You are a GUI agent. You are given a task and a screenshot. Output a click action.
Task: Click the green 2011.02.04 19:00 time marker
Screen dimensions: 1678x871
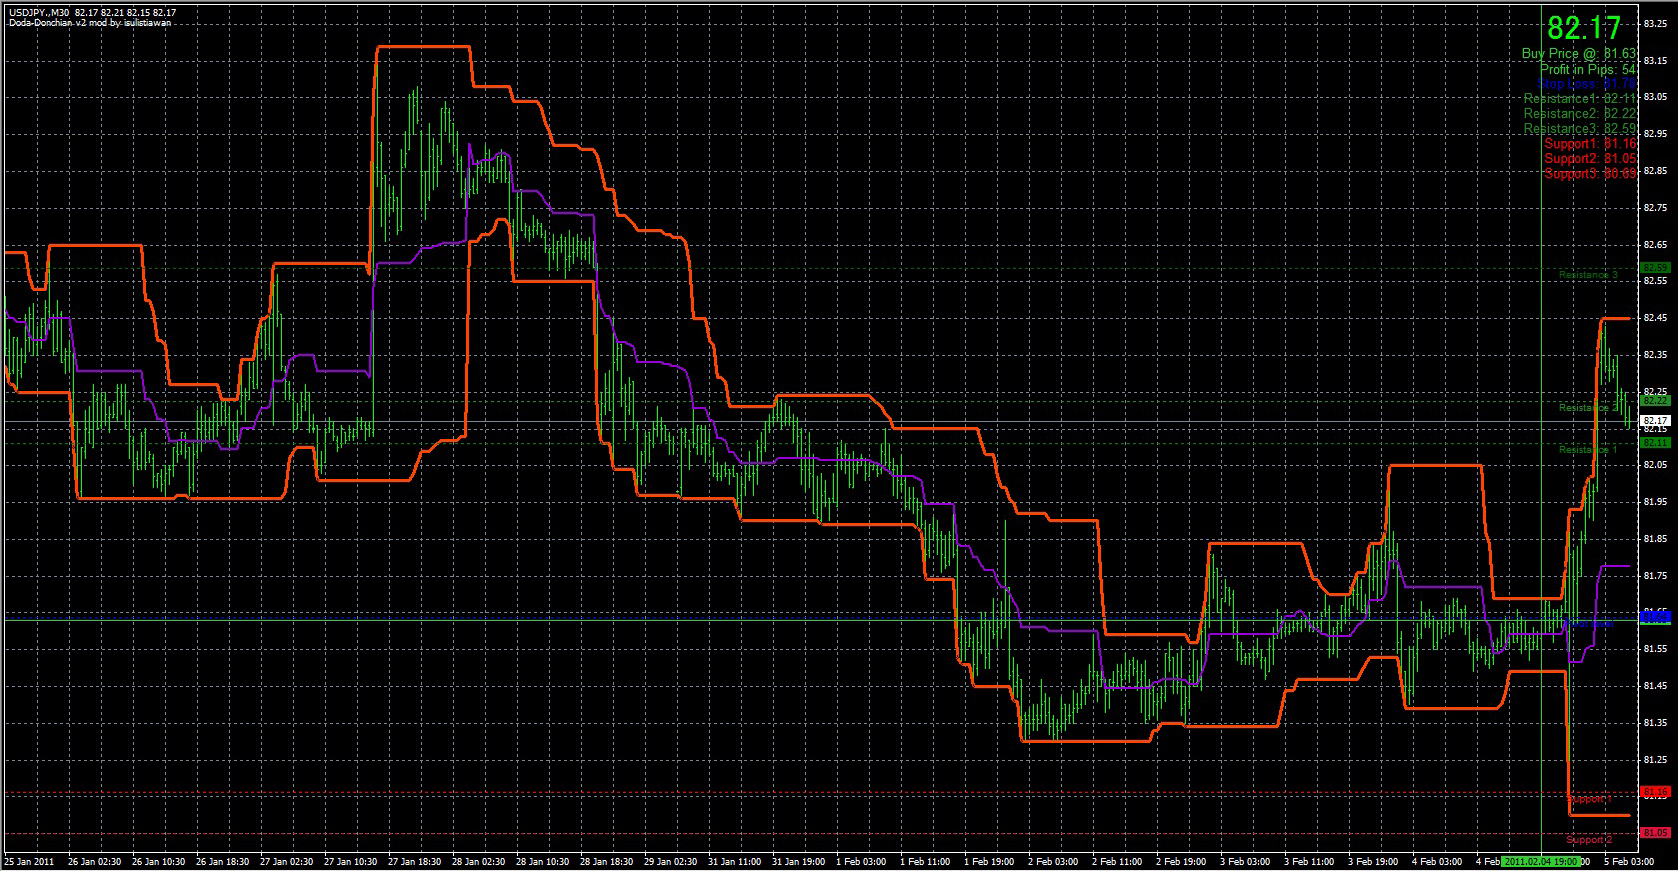tap(1540, 861)
